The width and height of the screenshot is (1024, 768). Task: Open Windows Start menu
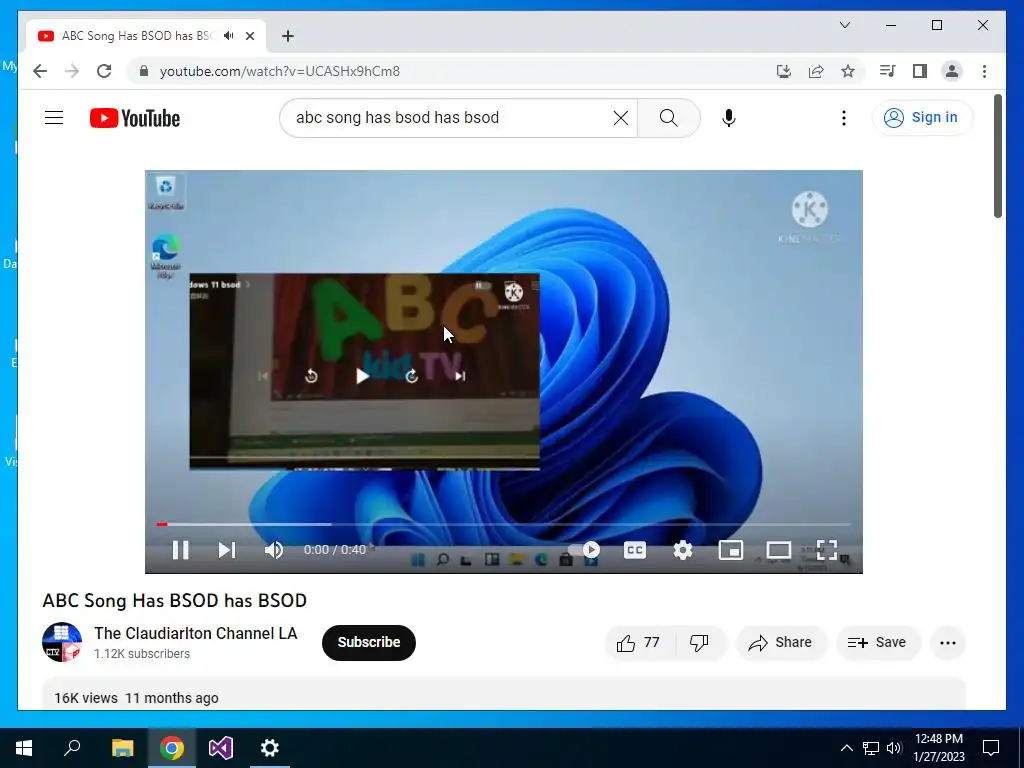click(24, 748)
